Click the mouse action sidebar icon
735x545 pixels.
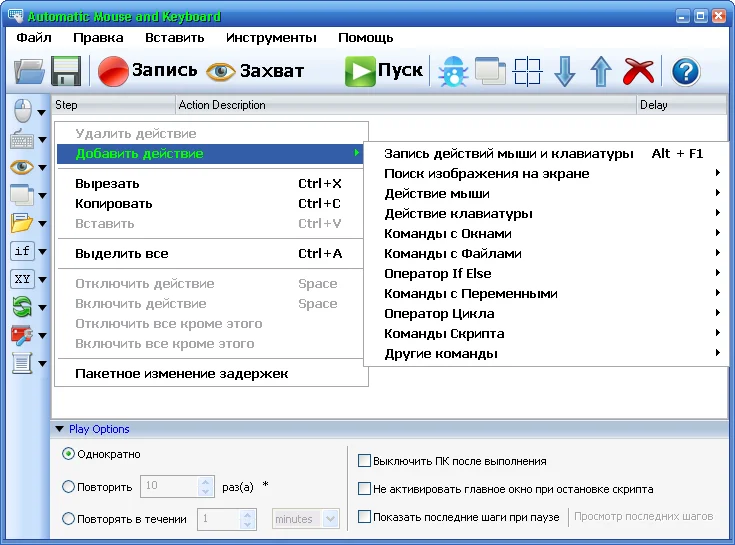(x=22, y=111)
